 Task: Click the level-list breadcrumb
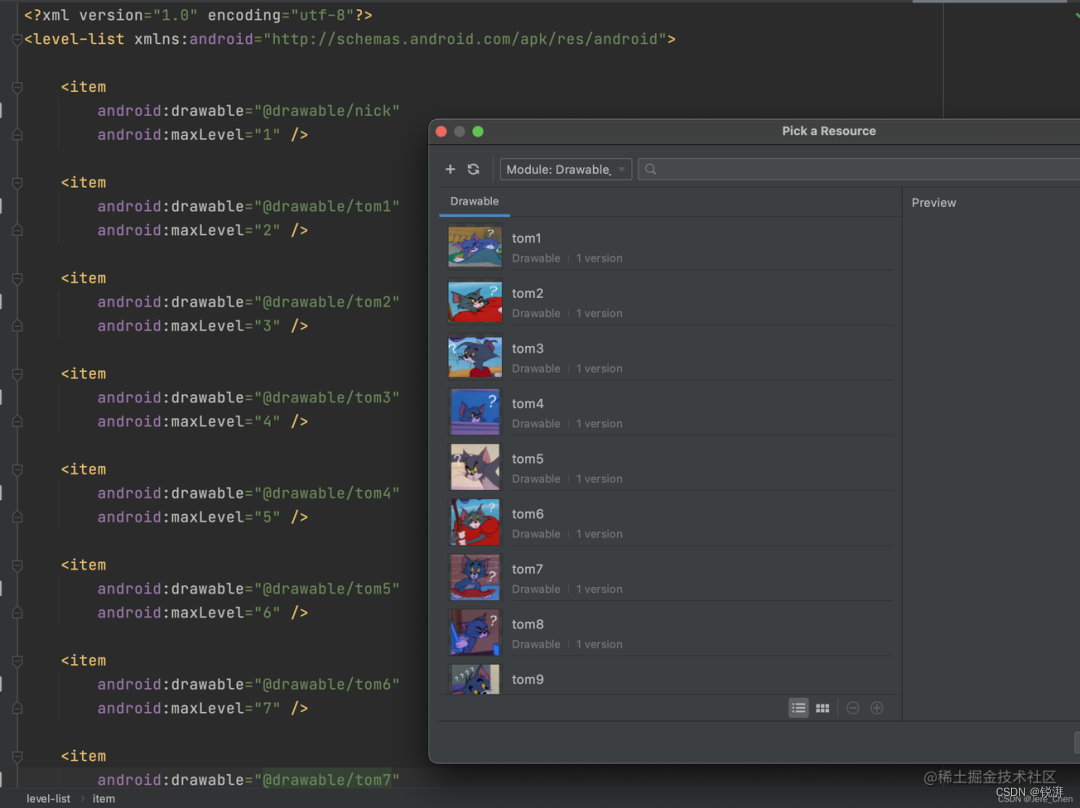click(x=48, y=799)
